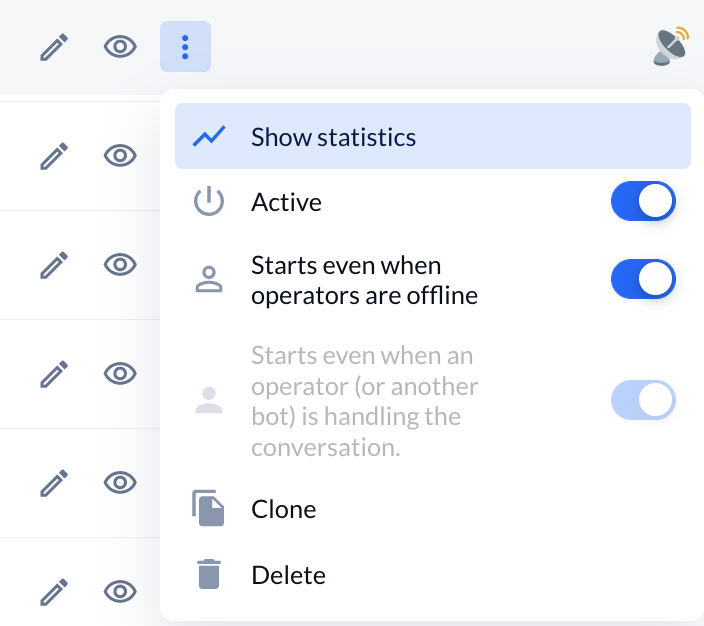
Task: Click the eye preview icon in the second row
Action: click(120, 155)
